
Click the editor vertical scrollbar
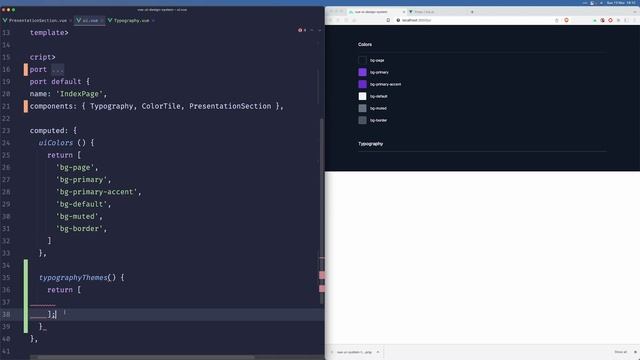pyautogui.click(x=322, y=211)
